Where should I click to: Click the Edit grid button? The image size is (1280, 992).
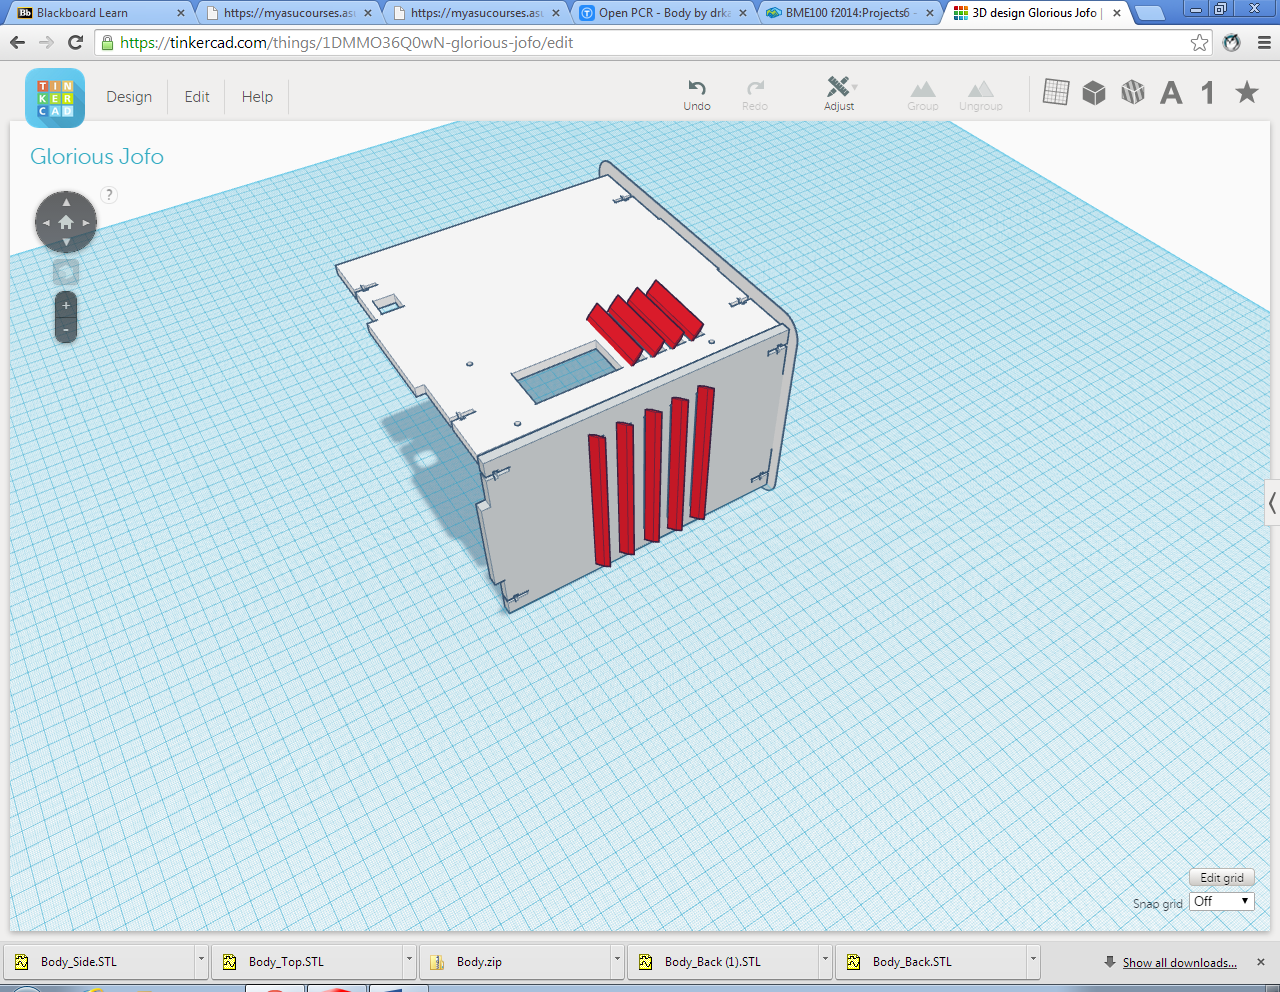click(1221, 878)
